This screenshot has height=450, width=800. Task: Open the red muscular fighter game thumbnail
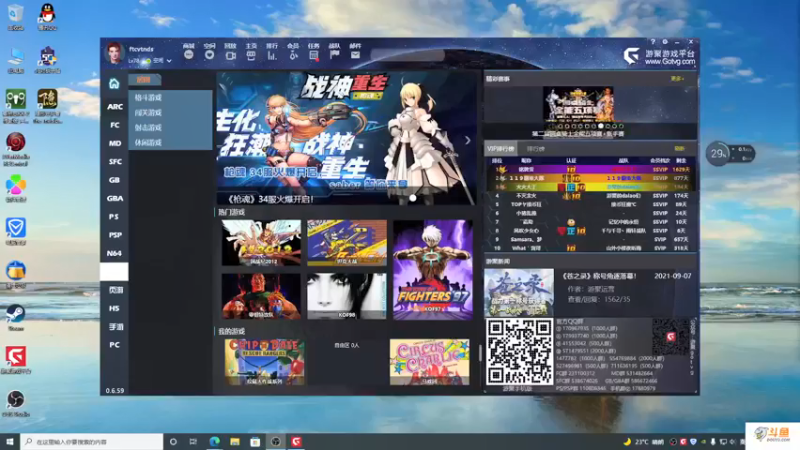coord(261,296)
